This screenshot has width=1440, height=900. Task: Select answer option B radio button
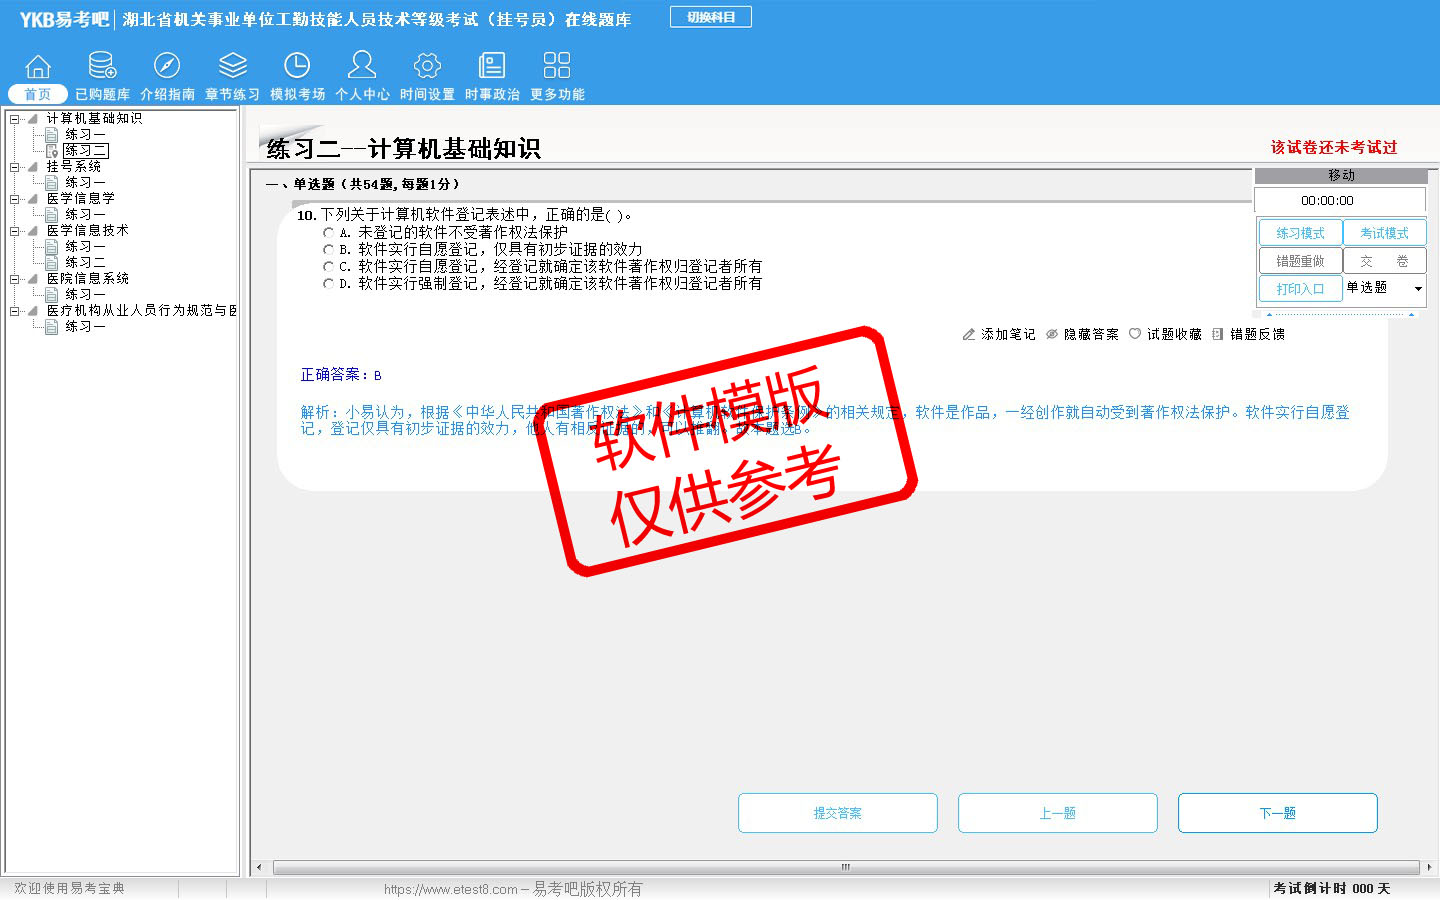coord(328,249)
